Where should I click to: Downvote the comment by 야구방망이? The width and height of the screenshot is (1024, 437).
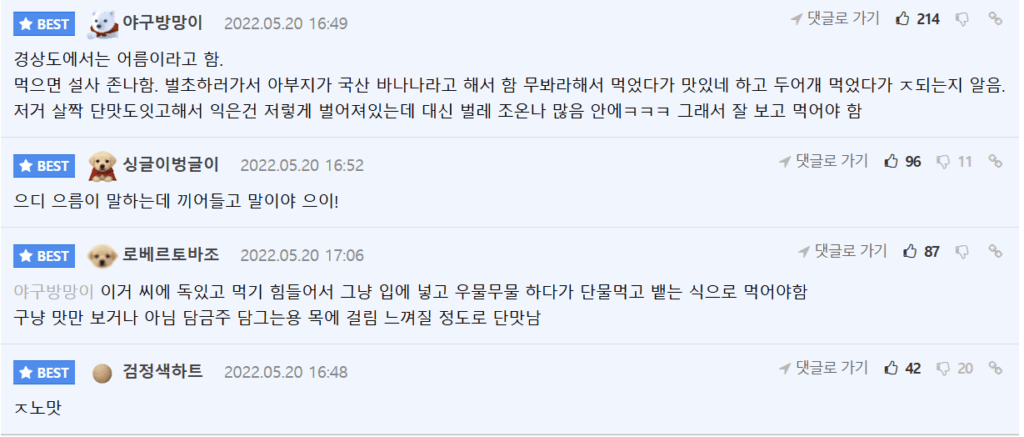[963, 18]
